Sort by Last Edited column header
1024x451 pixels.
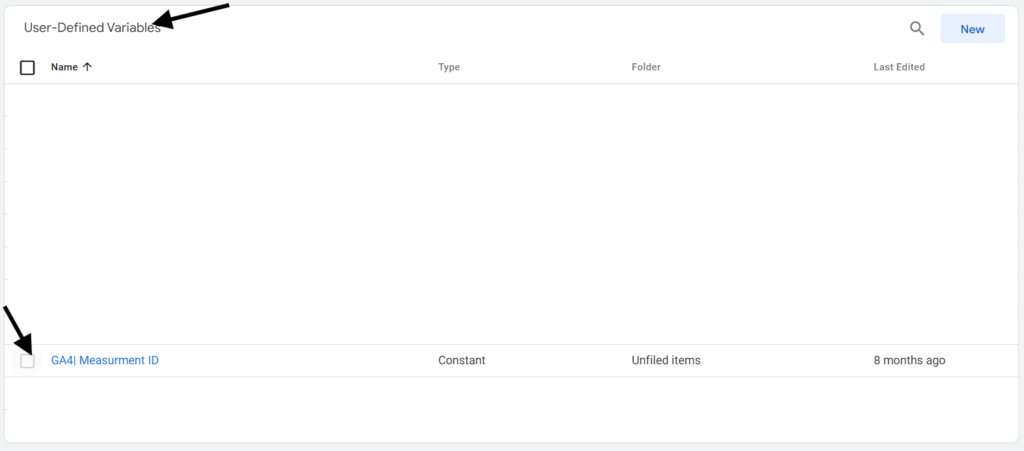click(x=899, y=67)
